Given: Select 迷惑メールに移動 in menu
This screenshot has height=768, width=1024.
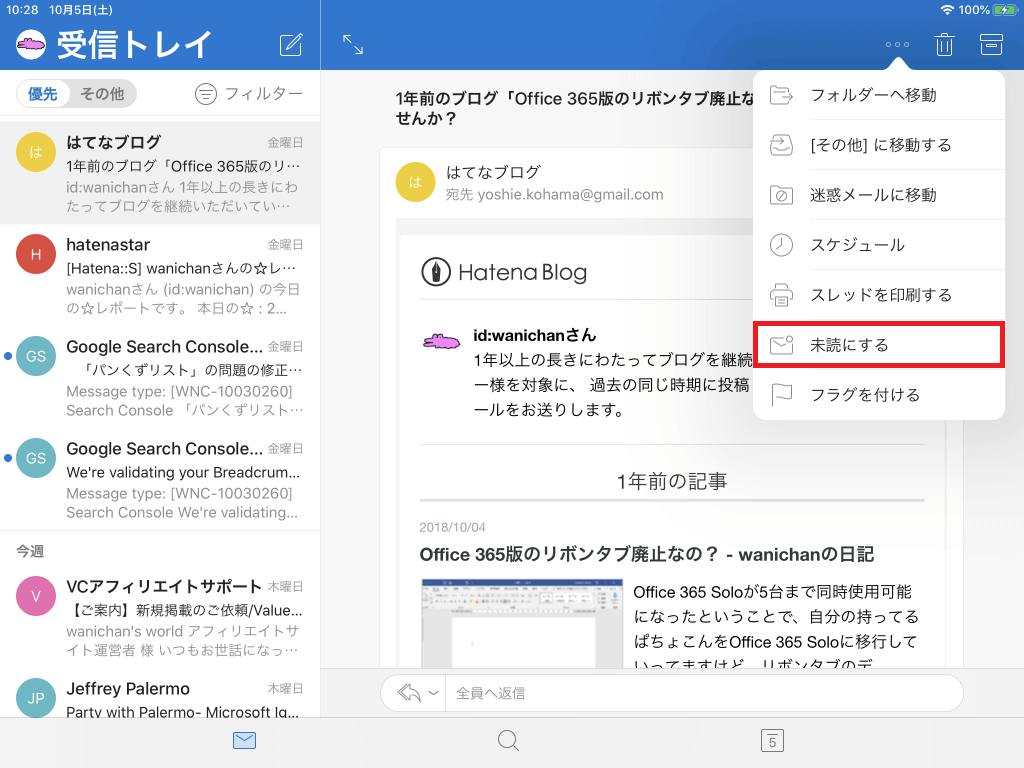Looking at the screenshot, I should pyautogui.click(x=878, y=195).
